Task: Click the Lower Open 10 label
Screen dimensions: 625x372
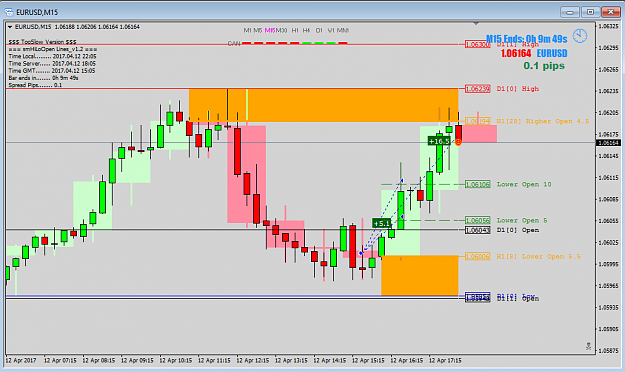Action: click(524, 184)
